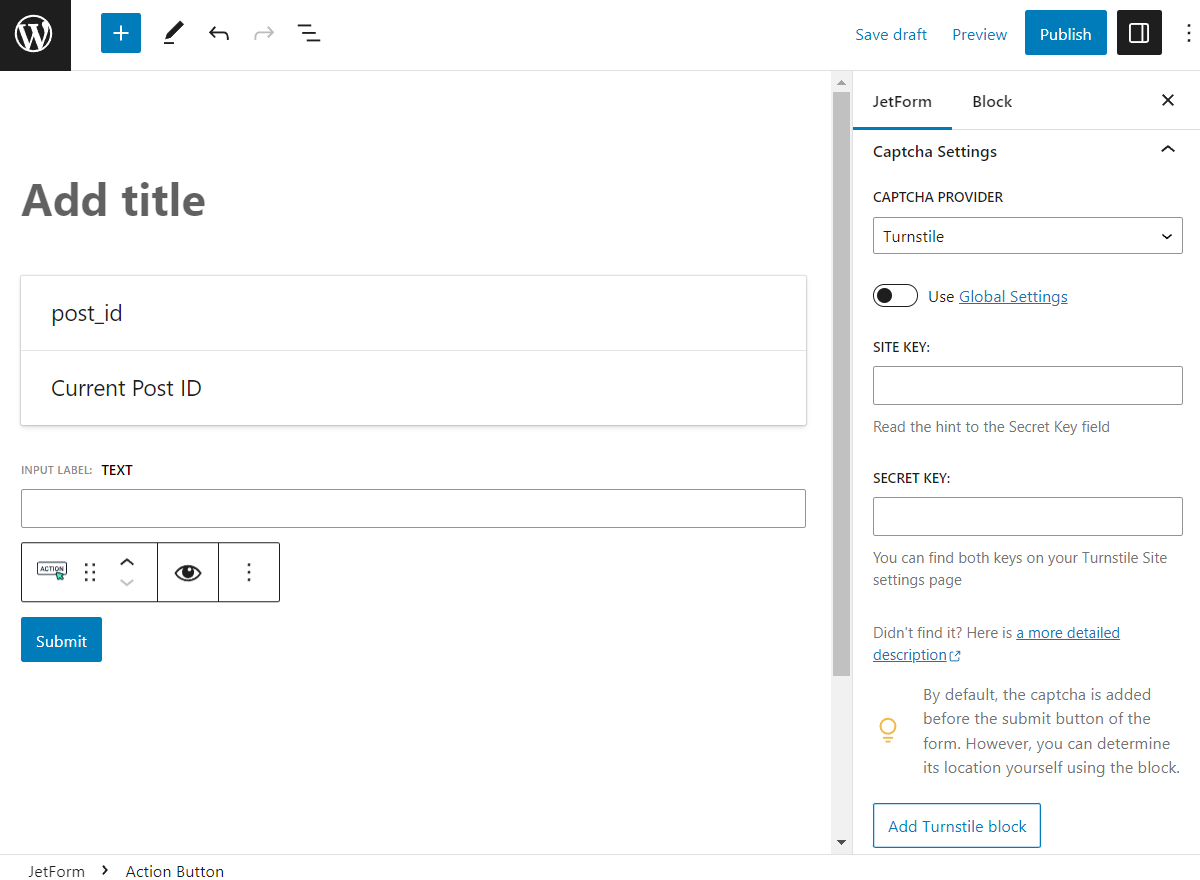Click the Redo arrow icon

(263, 33)
